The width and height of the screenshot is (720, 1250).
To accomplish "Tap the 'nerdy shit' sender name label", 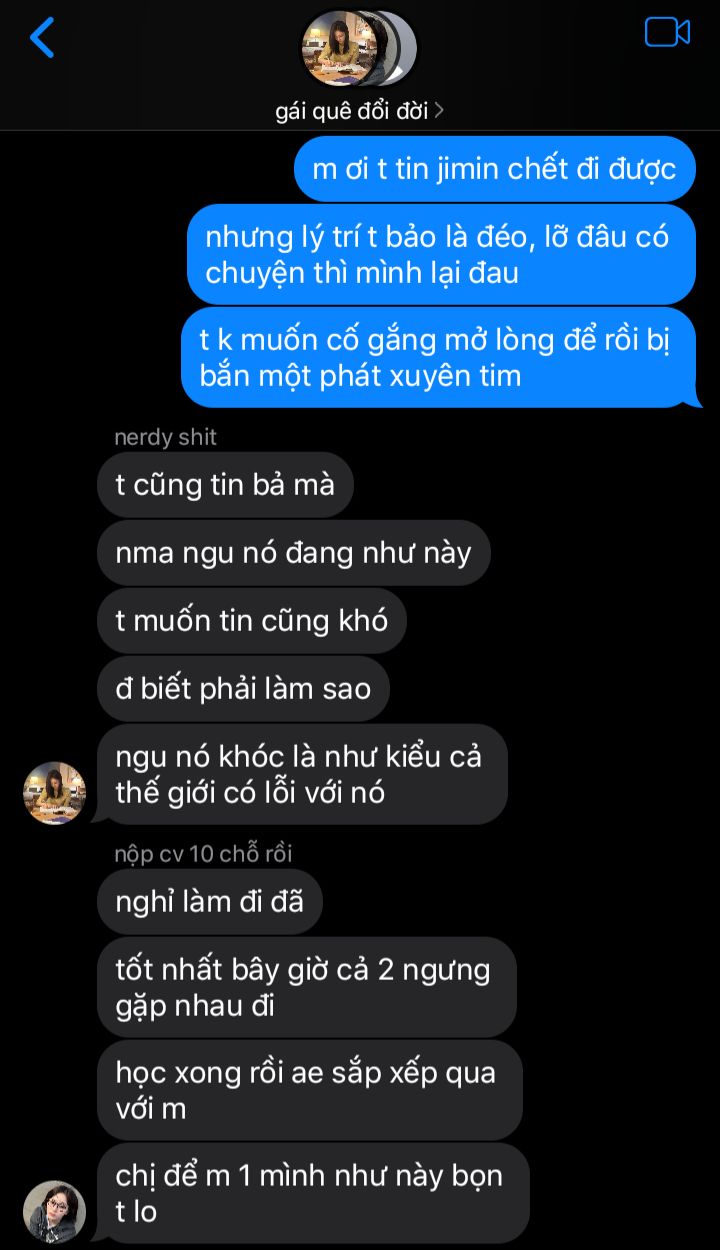I will point(165,437).
